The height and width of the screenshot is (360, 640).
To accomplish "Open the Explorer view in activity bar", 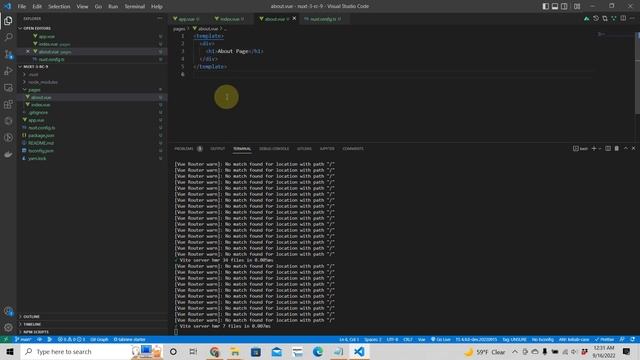I will pyautogui.click(x=8, y=20).
